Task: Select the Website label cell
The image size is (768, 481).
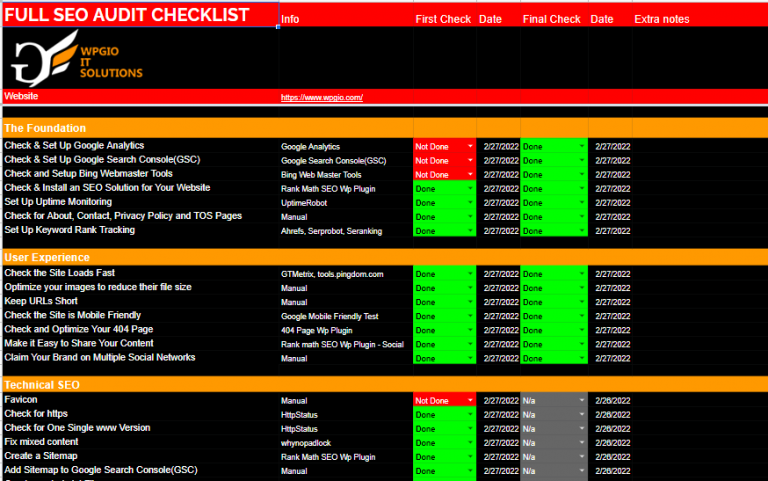Action: coord(141,96)
